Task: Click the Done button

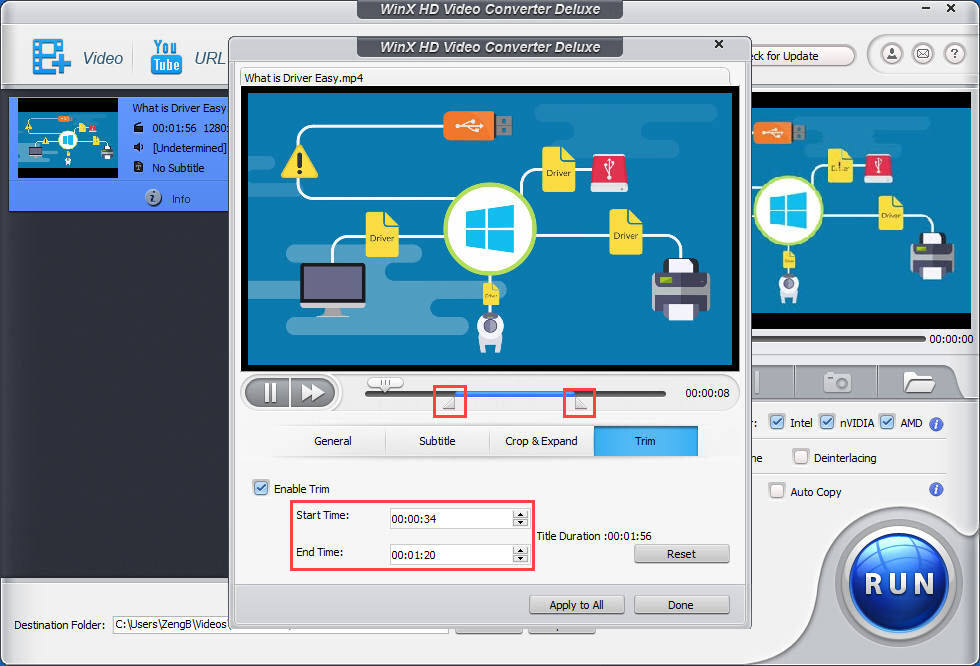Action: tap(681, 605)
